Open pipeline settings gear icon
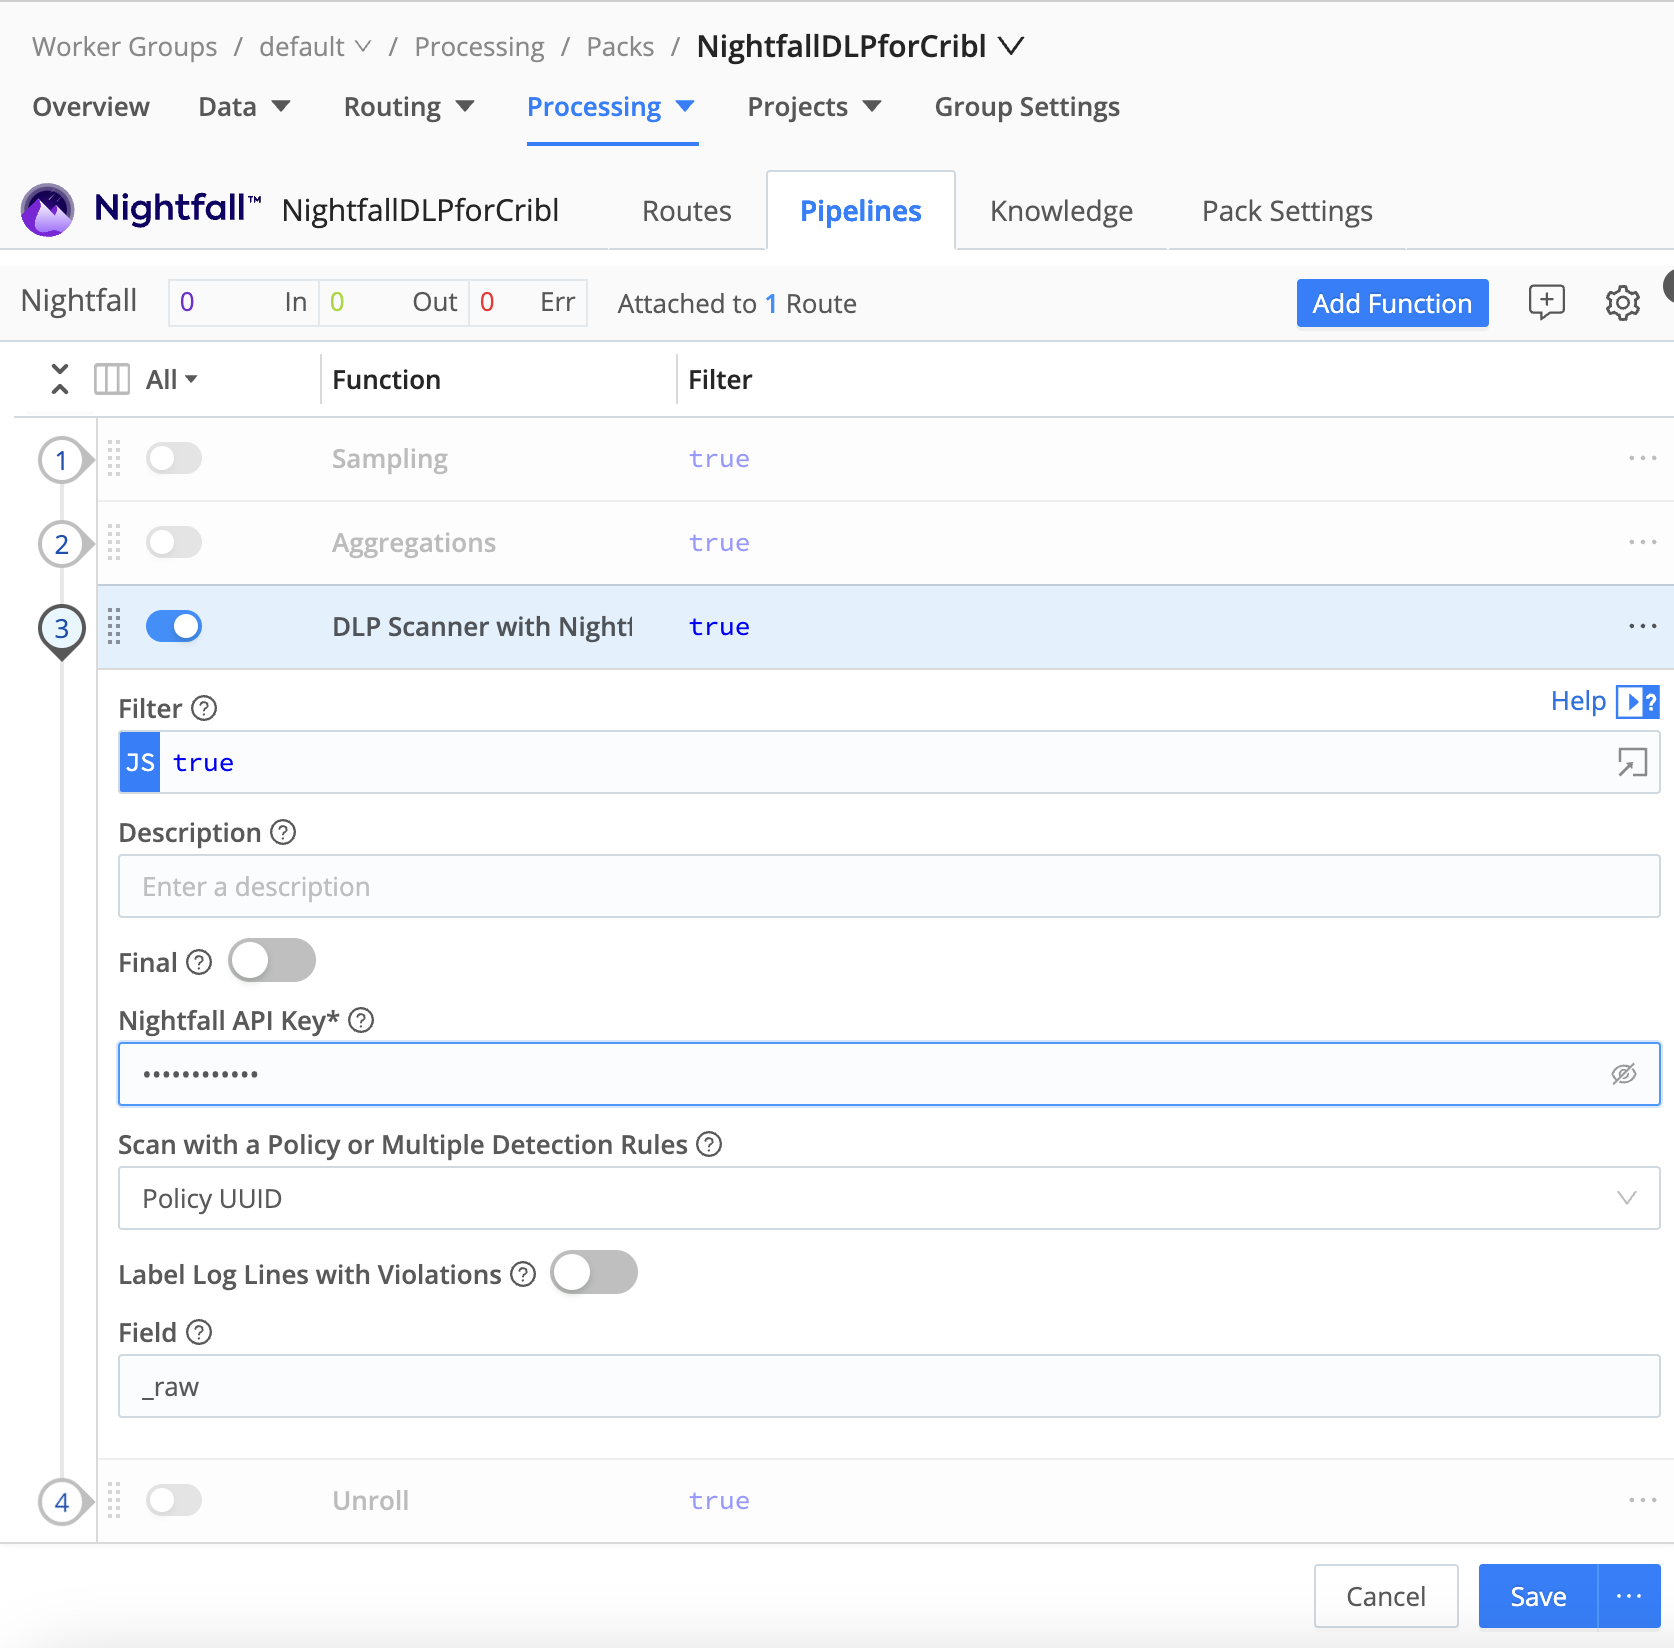Screen dimensions: 1674x1648 (x=1622, y=303)
